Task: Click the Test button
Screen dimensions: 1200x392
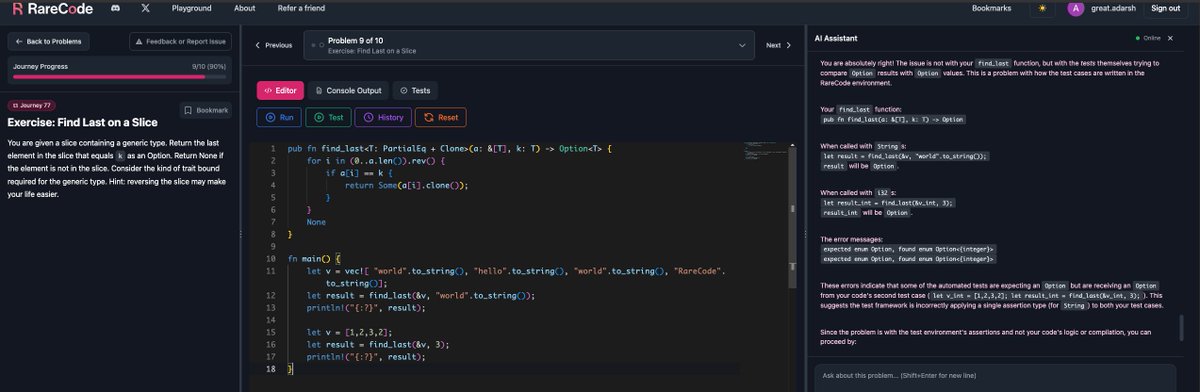Action: pyautogui.click(x=328, y=117)
